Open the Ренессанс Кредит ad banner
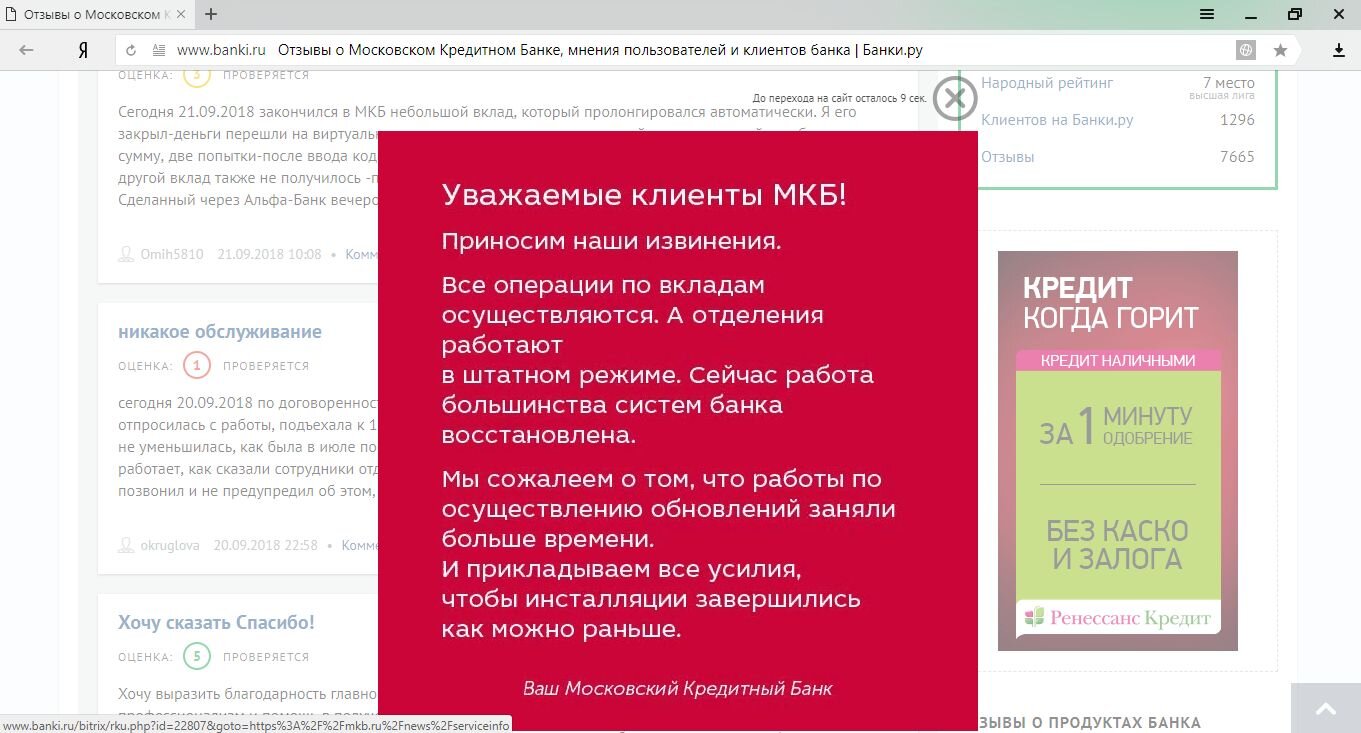1361x733 pixels. pos(1118,450)
